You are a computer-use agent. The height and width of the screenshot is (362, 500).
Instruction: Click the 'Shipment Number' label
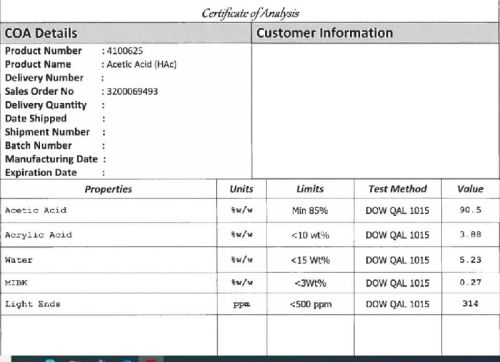(x=47, y=132)
